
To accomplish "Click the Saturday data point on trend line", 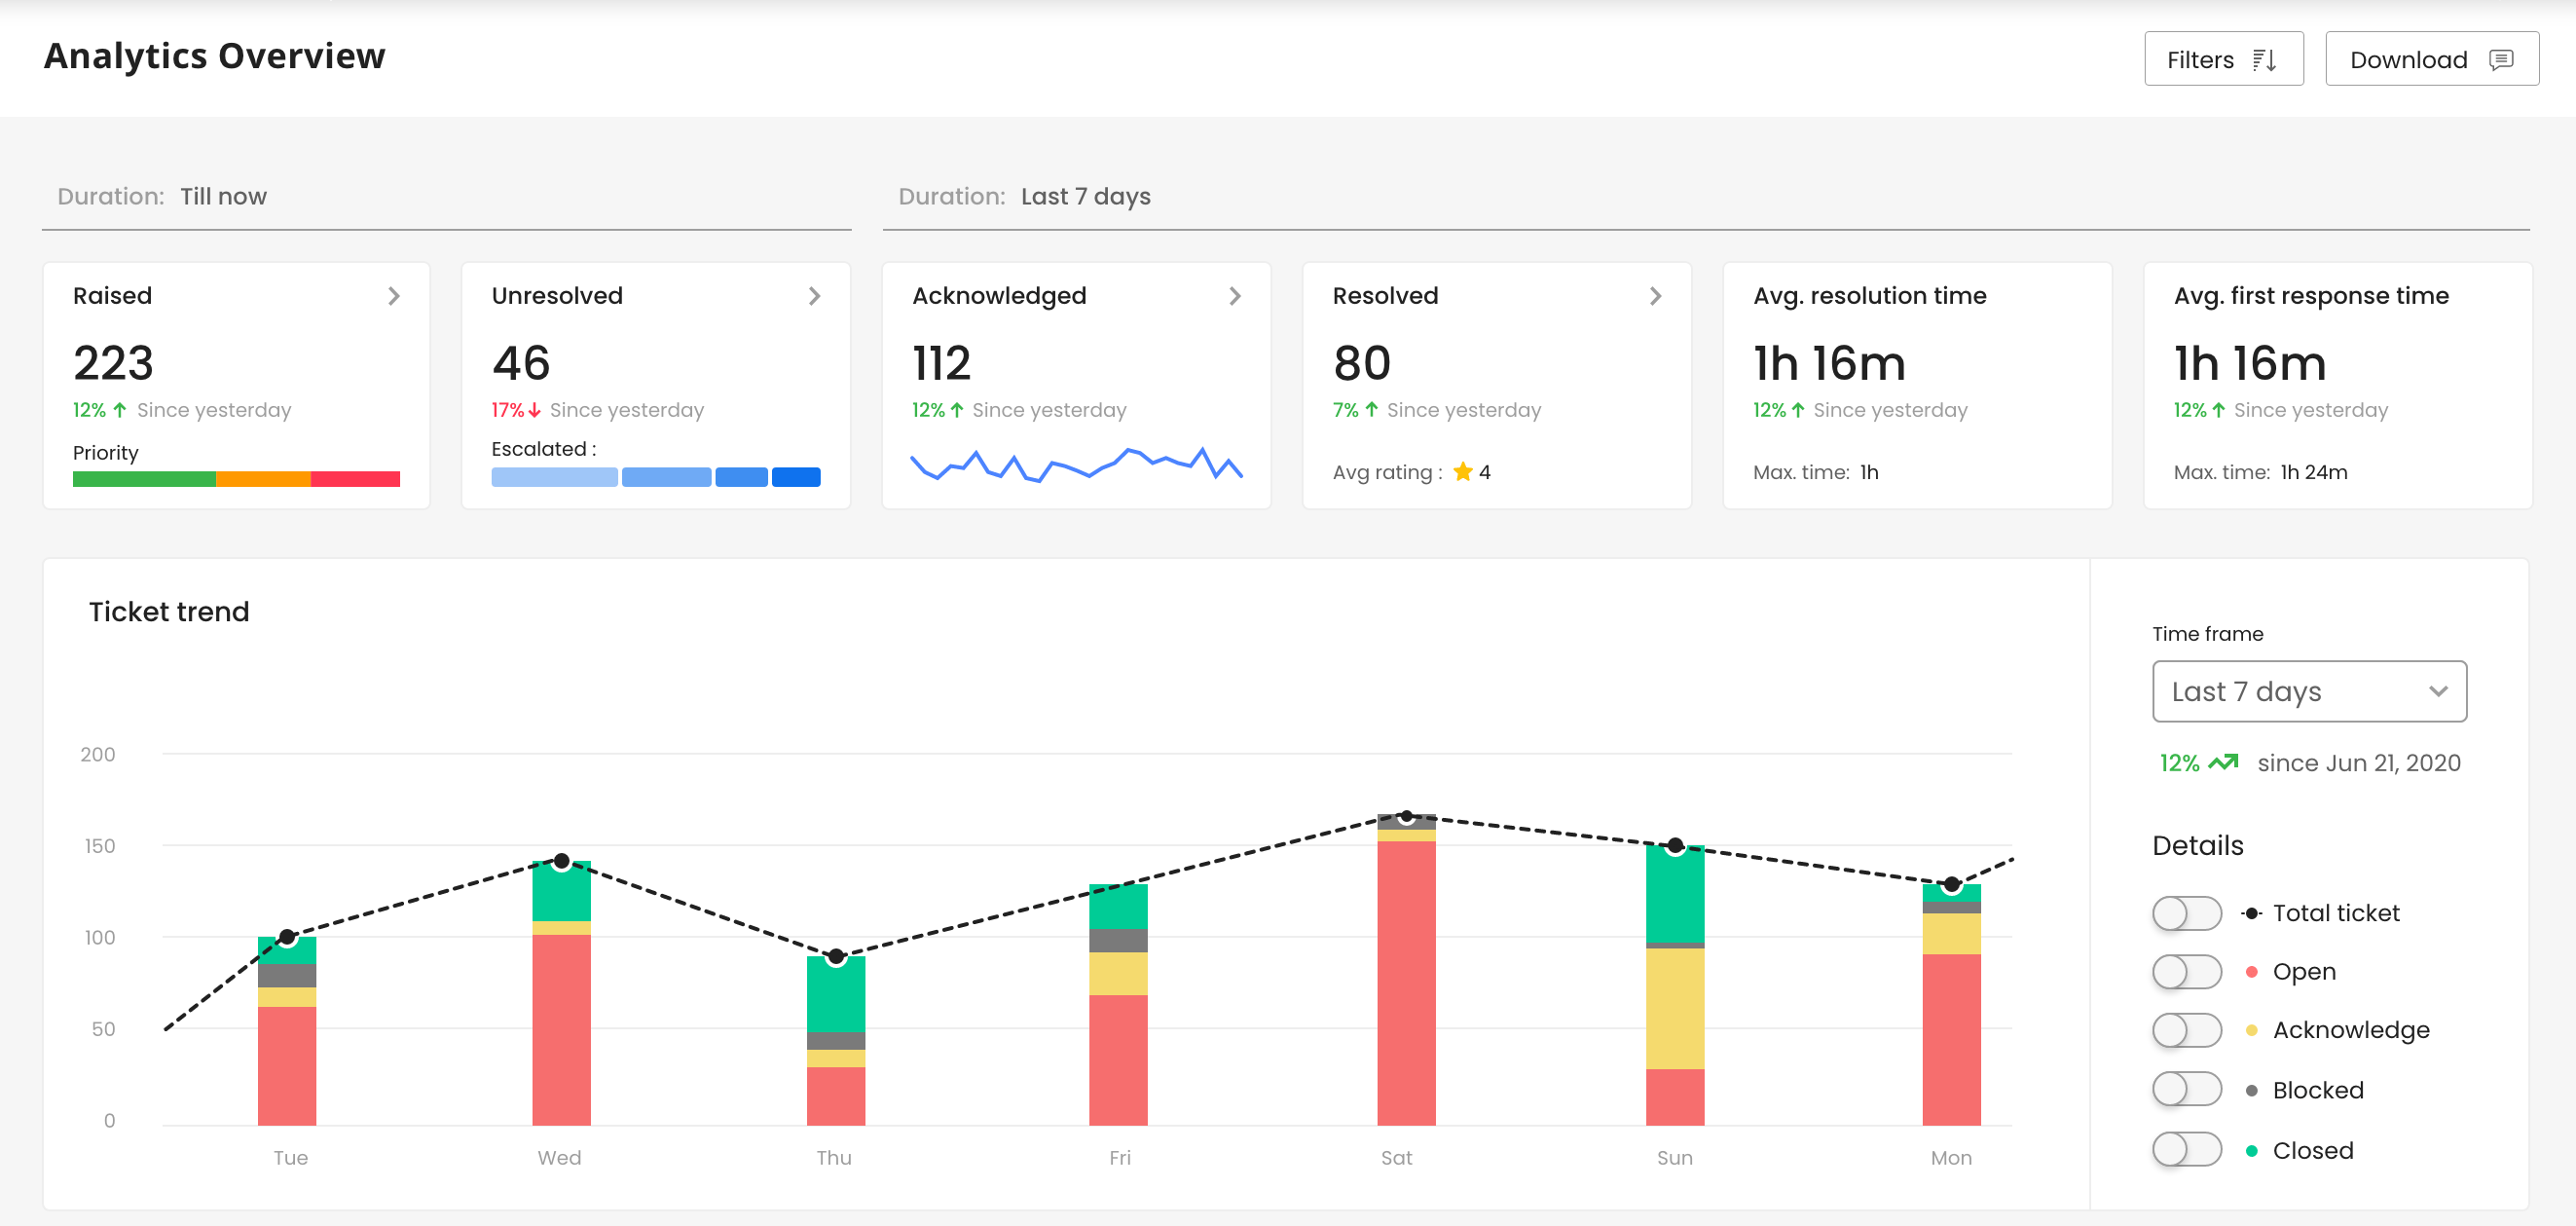I will click(1406, 817).
